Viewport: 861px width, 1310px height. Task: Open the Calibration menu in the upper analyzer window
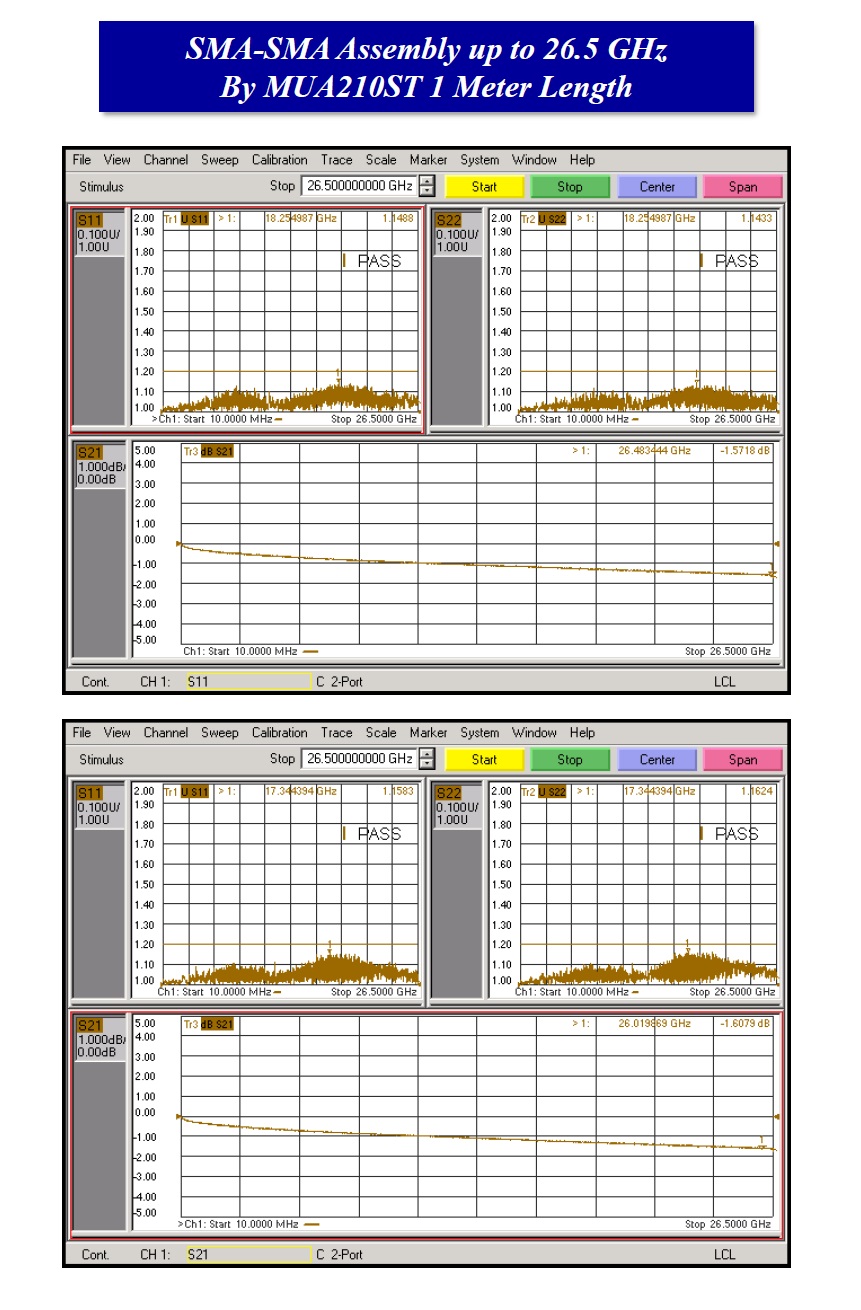[280, 160]
